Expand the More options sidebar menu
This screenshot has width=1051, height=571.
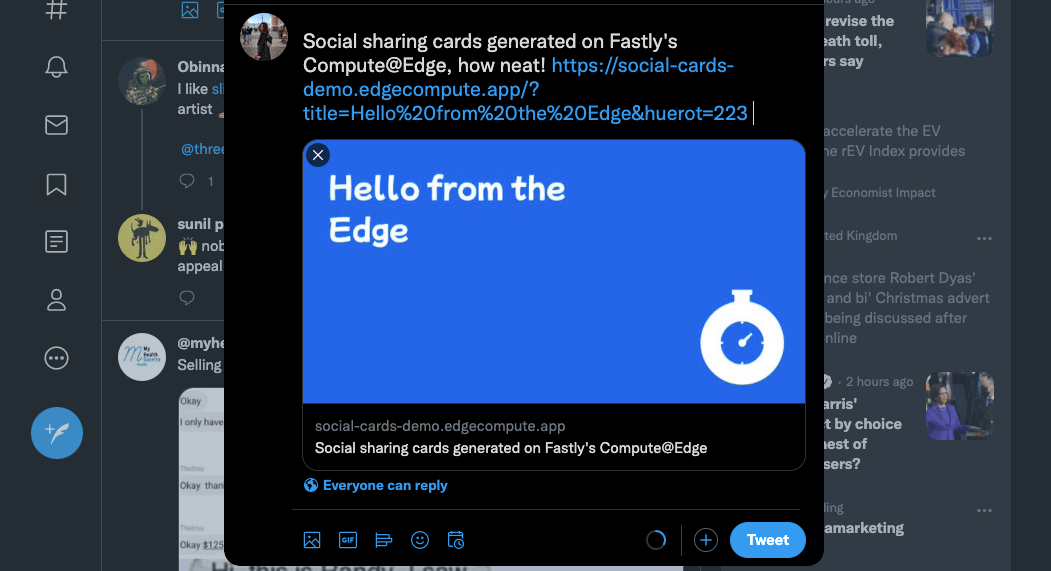(x=57, y=357)
